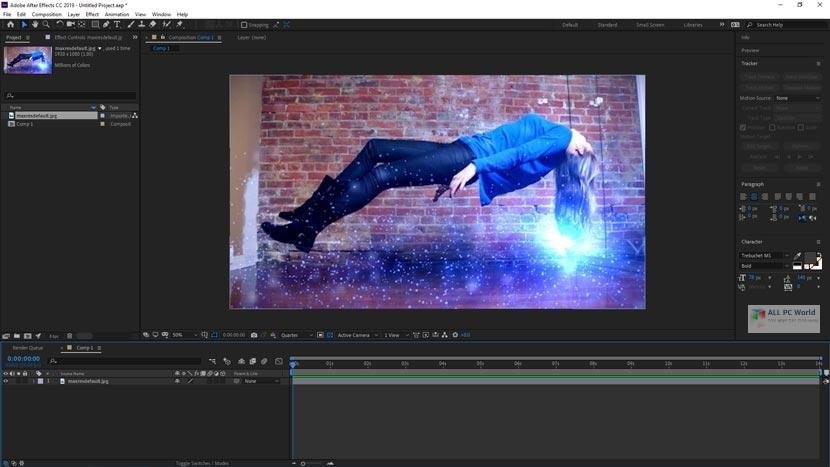Click the interpret footage icon in Project panel
Screen dimensions: 830x467
click(6, 336)
